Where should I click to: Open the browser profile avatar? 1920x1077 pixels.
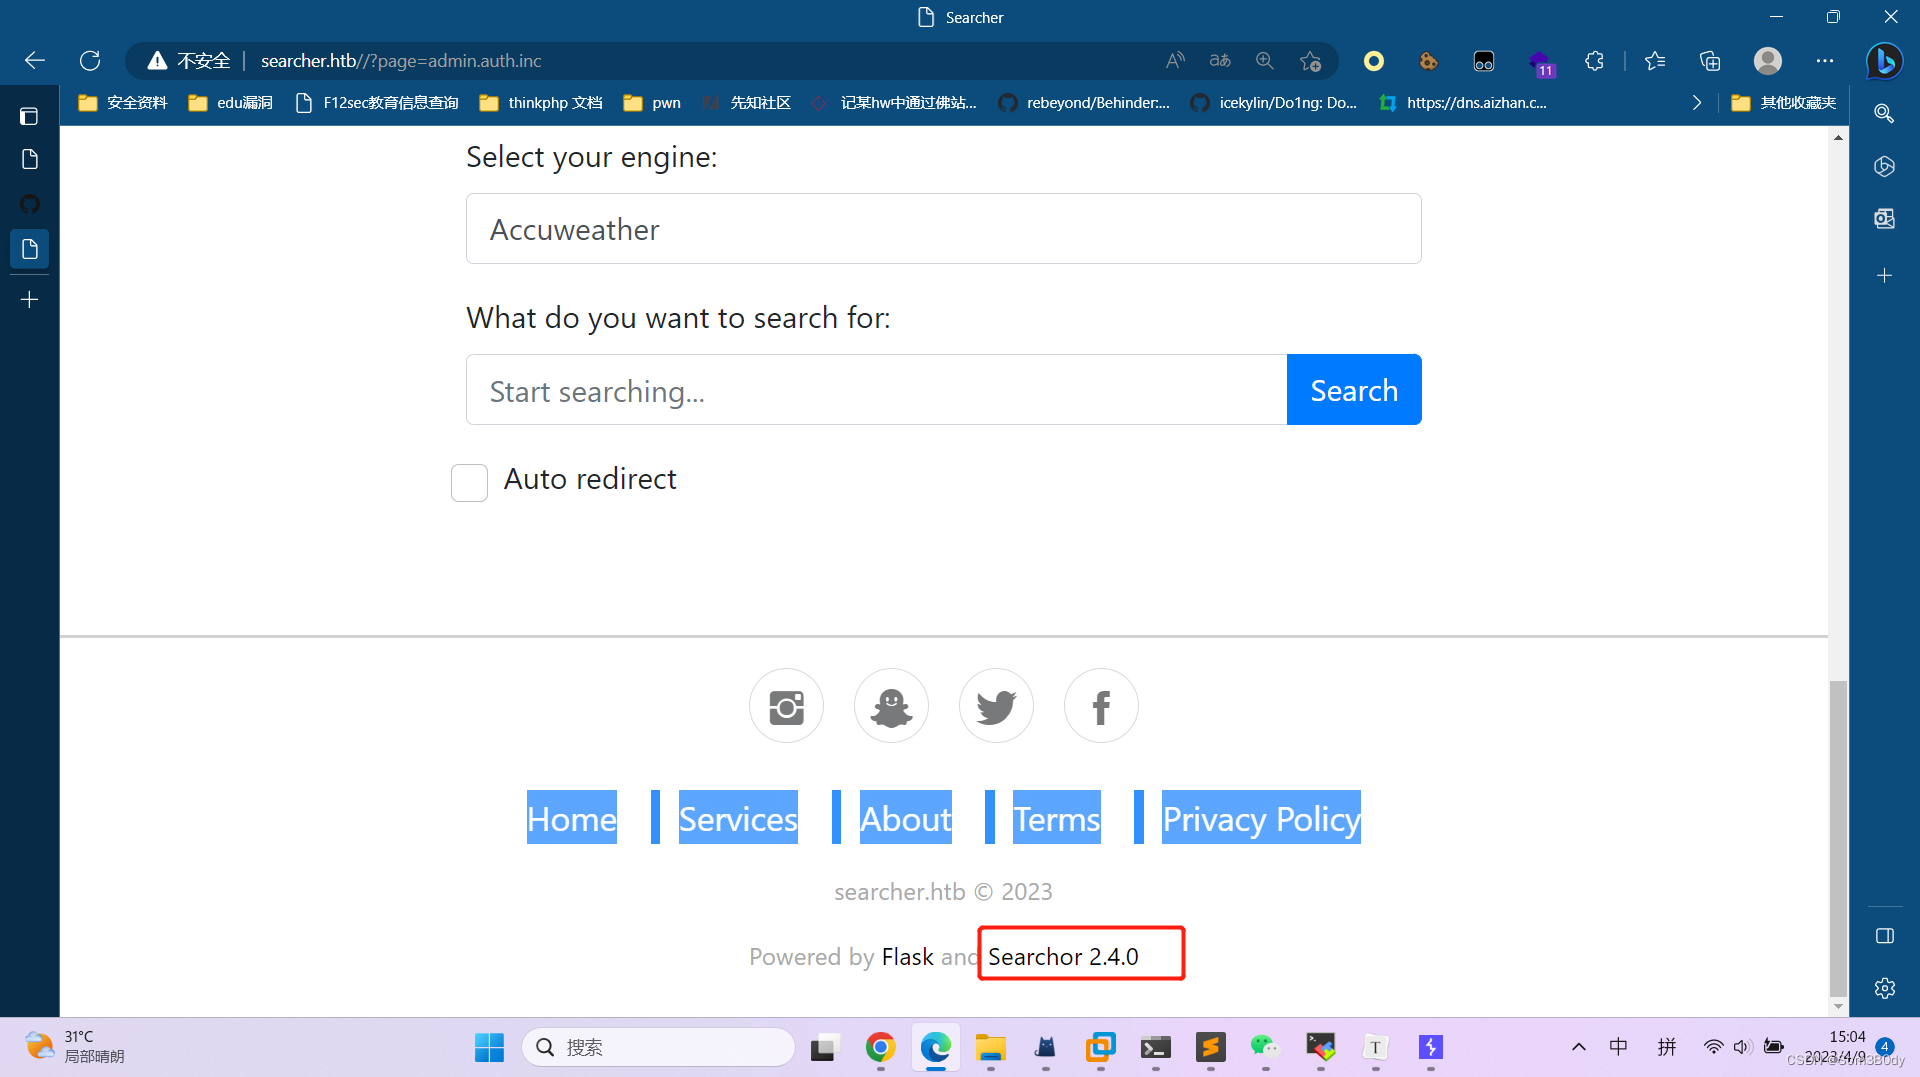(x=1768, y=61)
